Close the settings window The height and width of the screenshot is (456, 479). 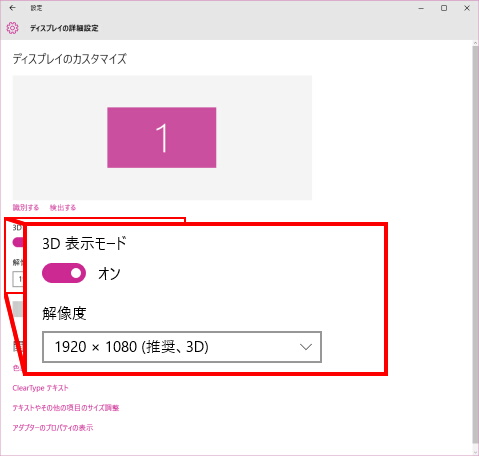click(x=467, y=8)
